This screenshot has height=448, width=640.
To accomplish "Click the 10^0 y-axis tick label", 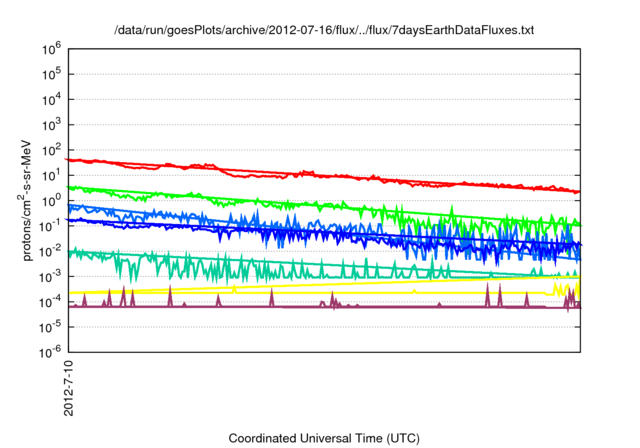I will click(51, 201).
